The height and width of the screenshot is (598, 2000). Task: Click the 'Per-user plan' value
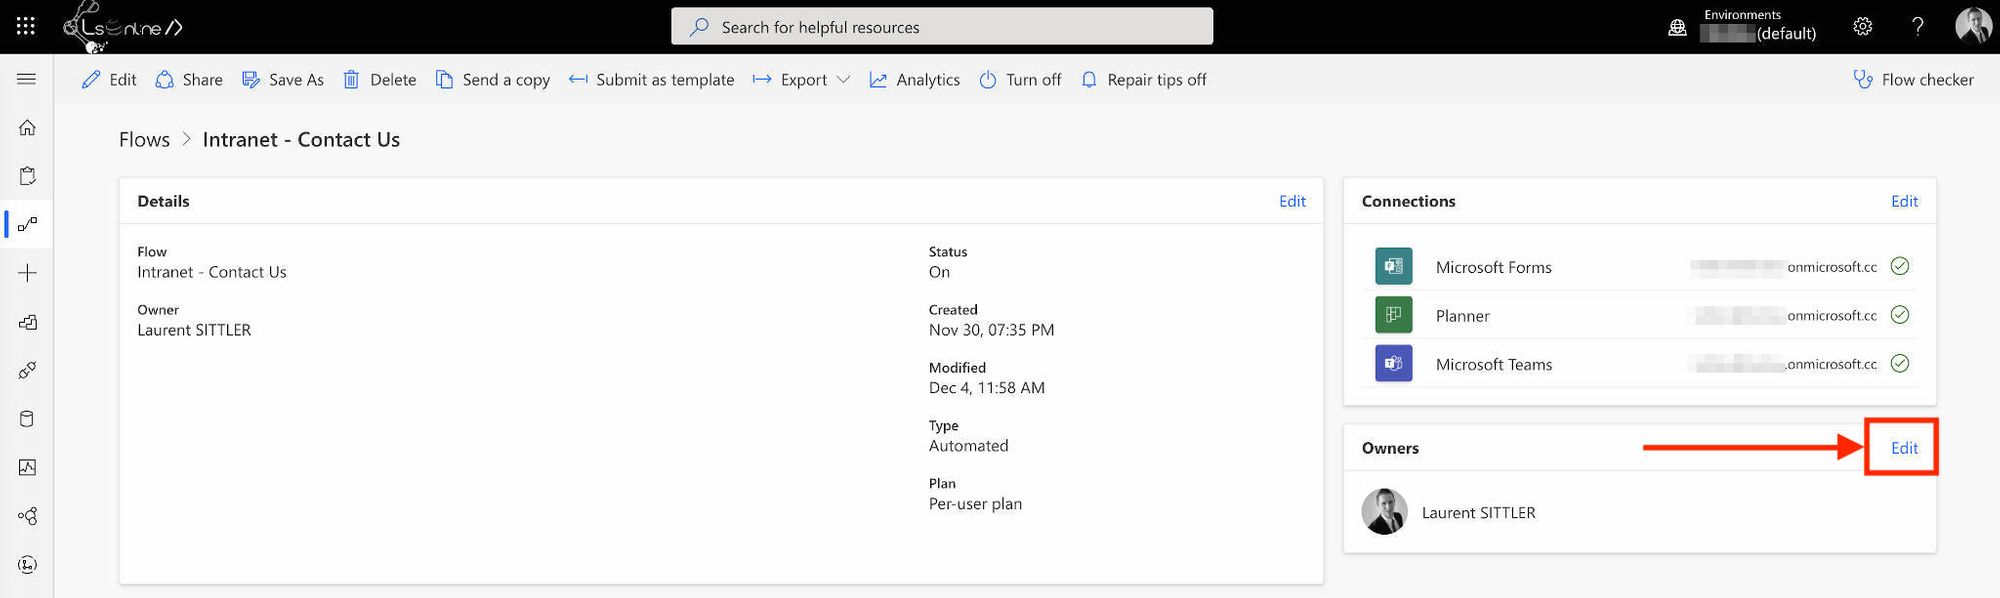(x=975, y=504)
